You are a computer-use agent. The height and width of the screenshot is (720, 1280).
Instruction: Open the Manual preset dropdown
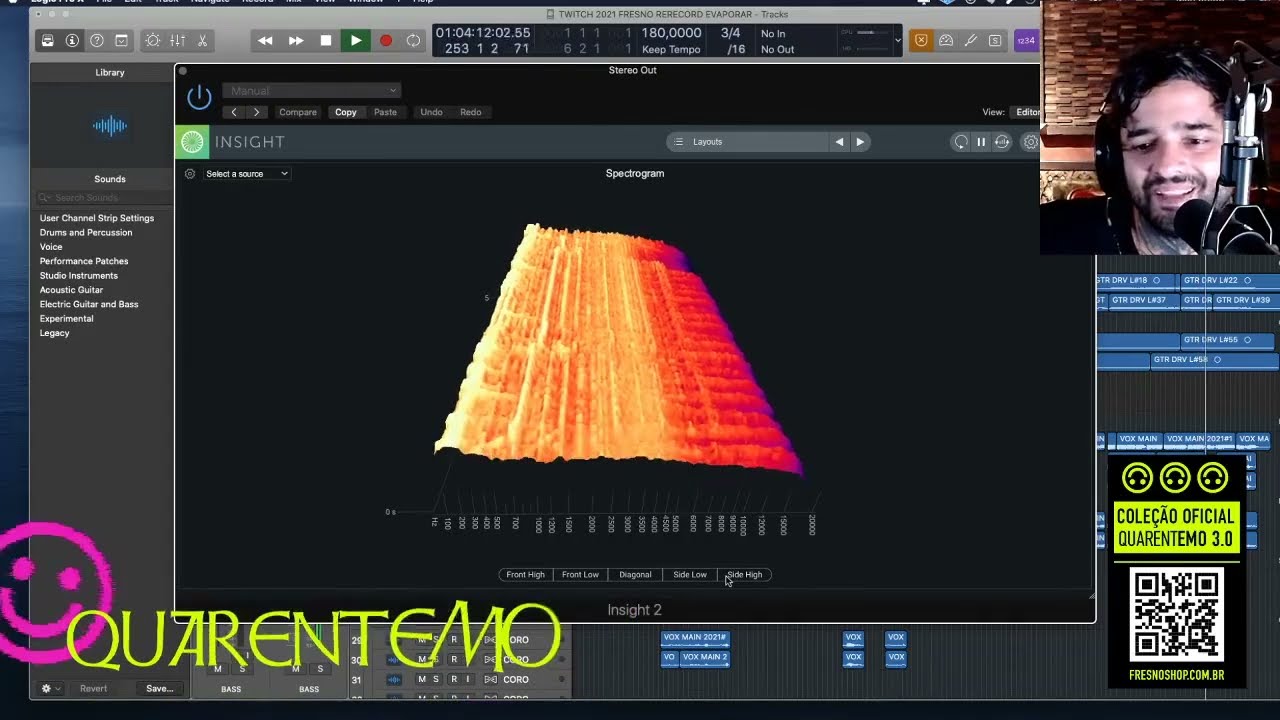tap(311, 91)
